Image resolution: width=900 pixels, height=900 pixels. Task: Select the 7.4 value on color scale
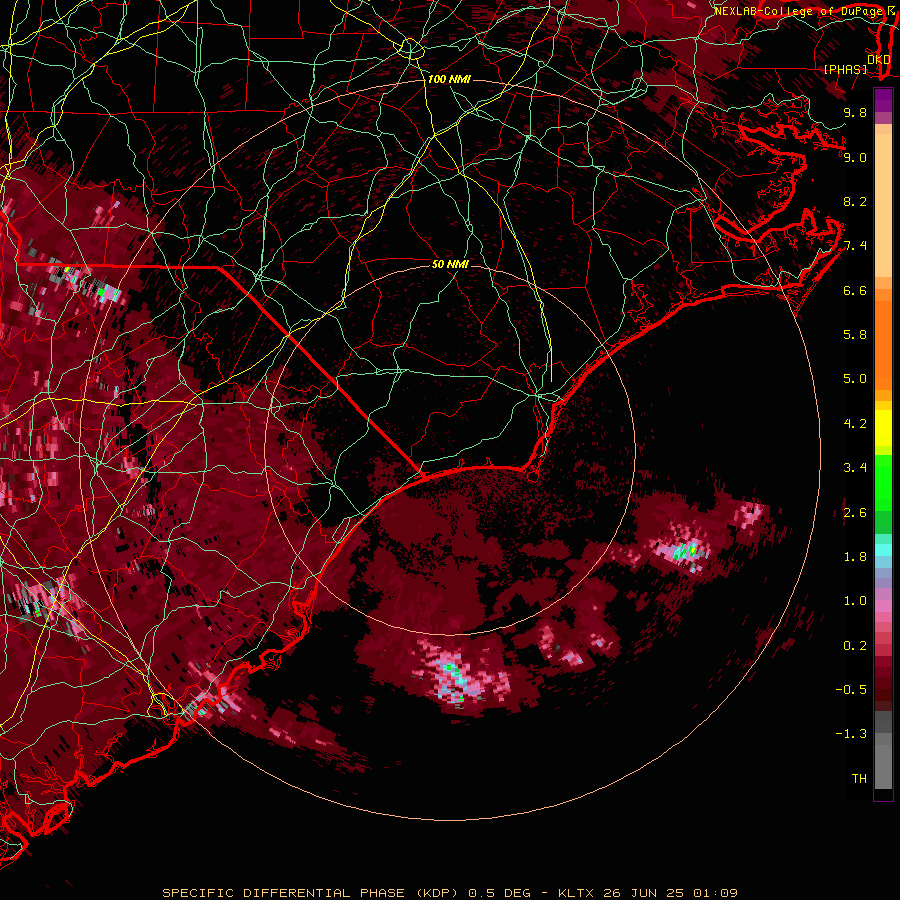click(855, 246)
